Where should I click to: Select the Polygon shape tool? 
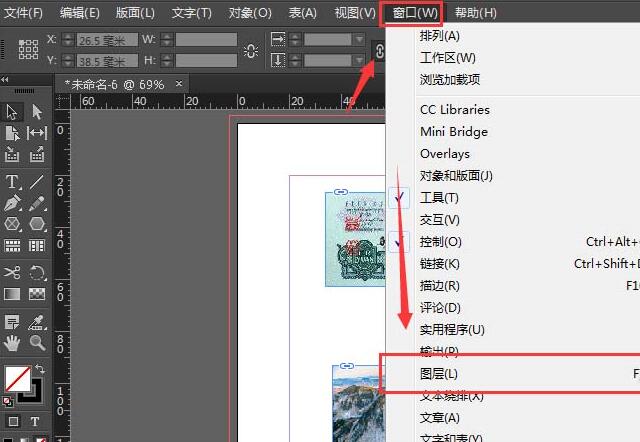pos(37,224)
